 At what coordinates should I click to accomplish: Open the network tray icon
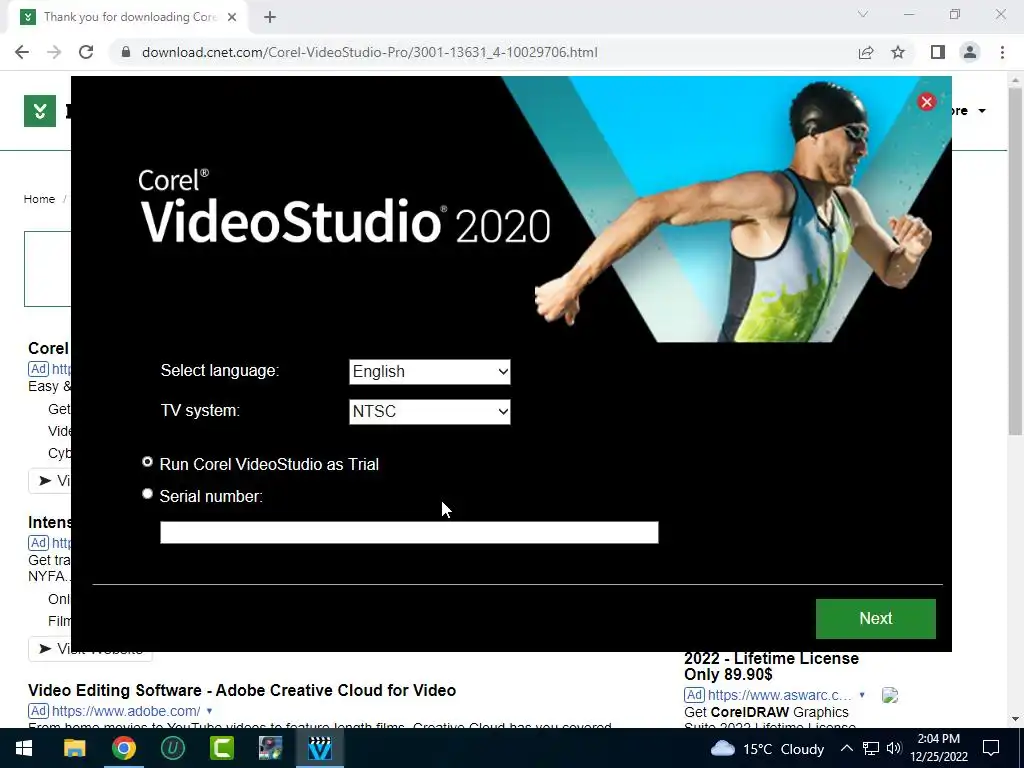point(871,748)
